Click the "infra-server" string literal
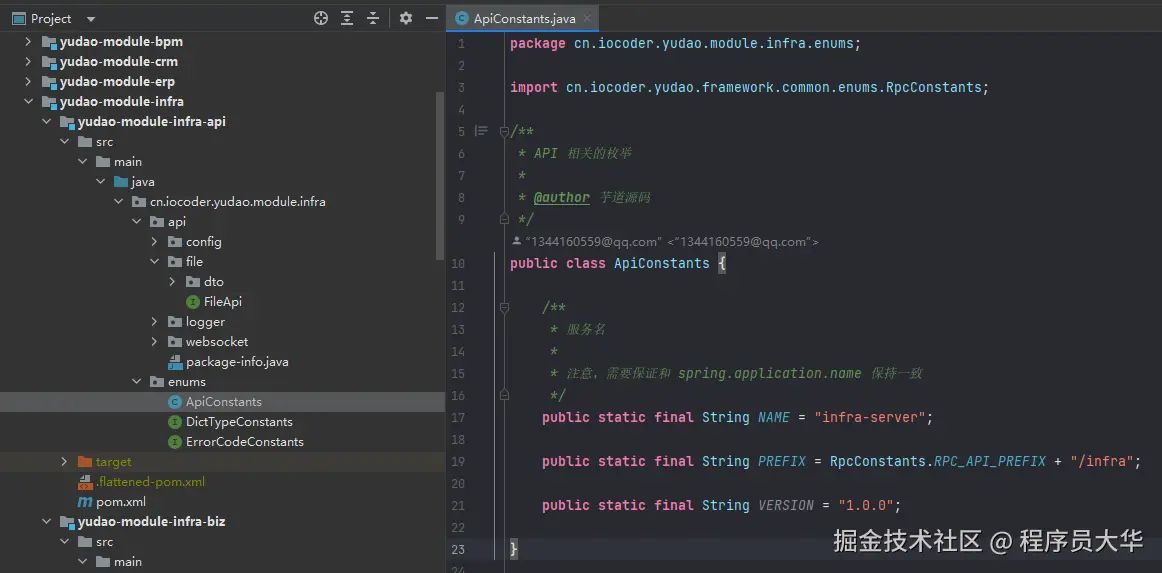Image resolution: width=1162 pixels, height=573 pixels. tap(870, 417)
